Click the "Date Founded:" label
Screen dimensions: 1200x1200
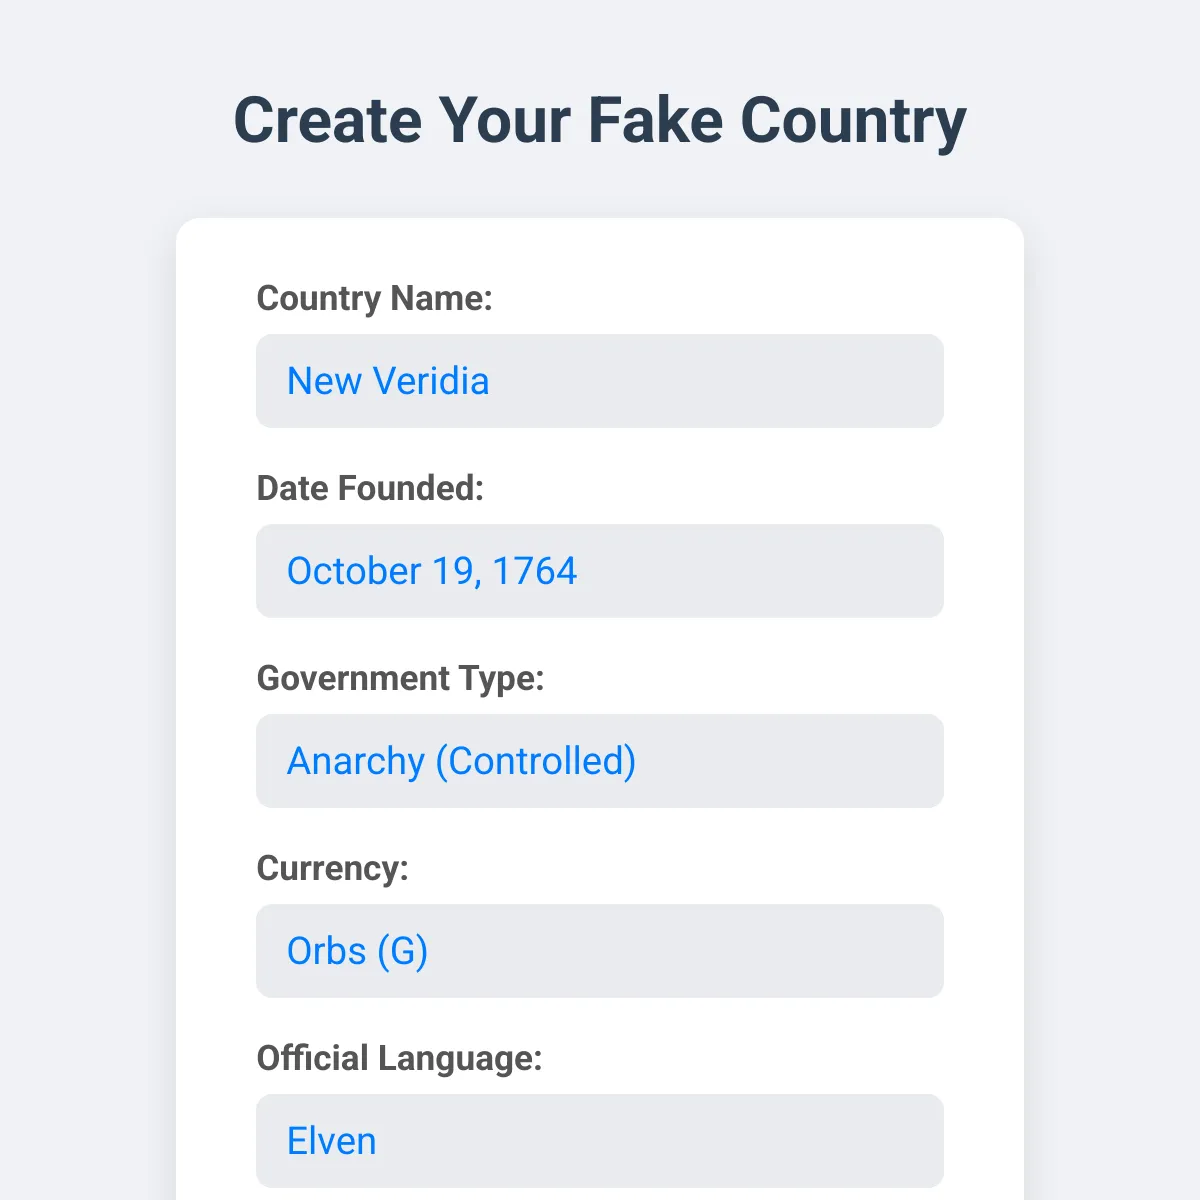click(x=370, y=488)
